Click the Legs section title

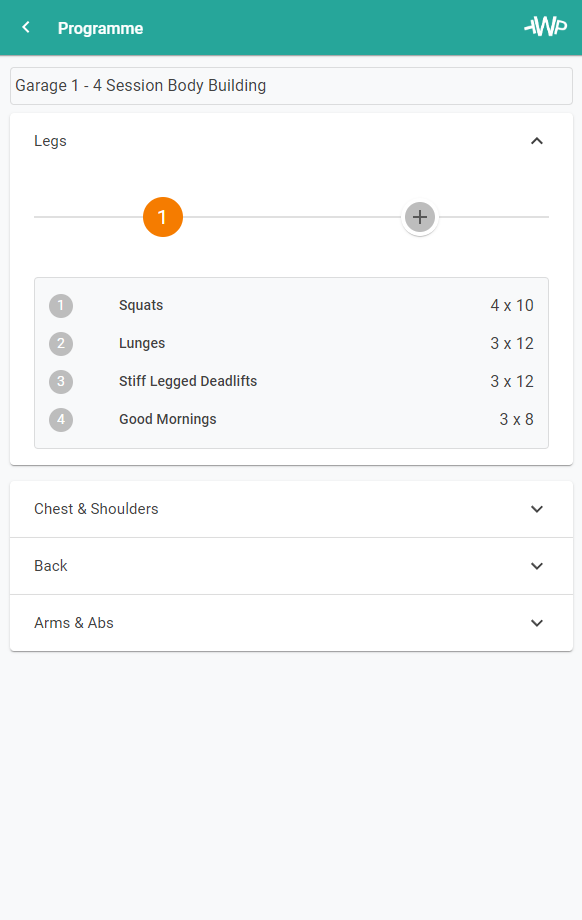pyautogui.click(x=50, y=141)
